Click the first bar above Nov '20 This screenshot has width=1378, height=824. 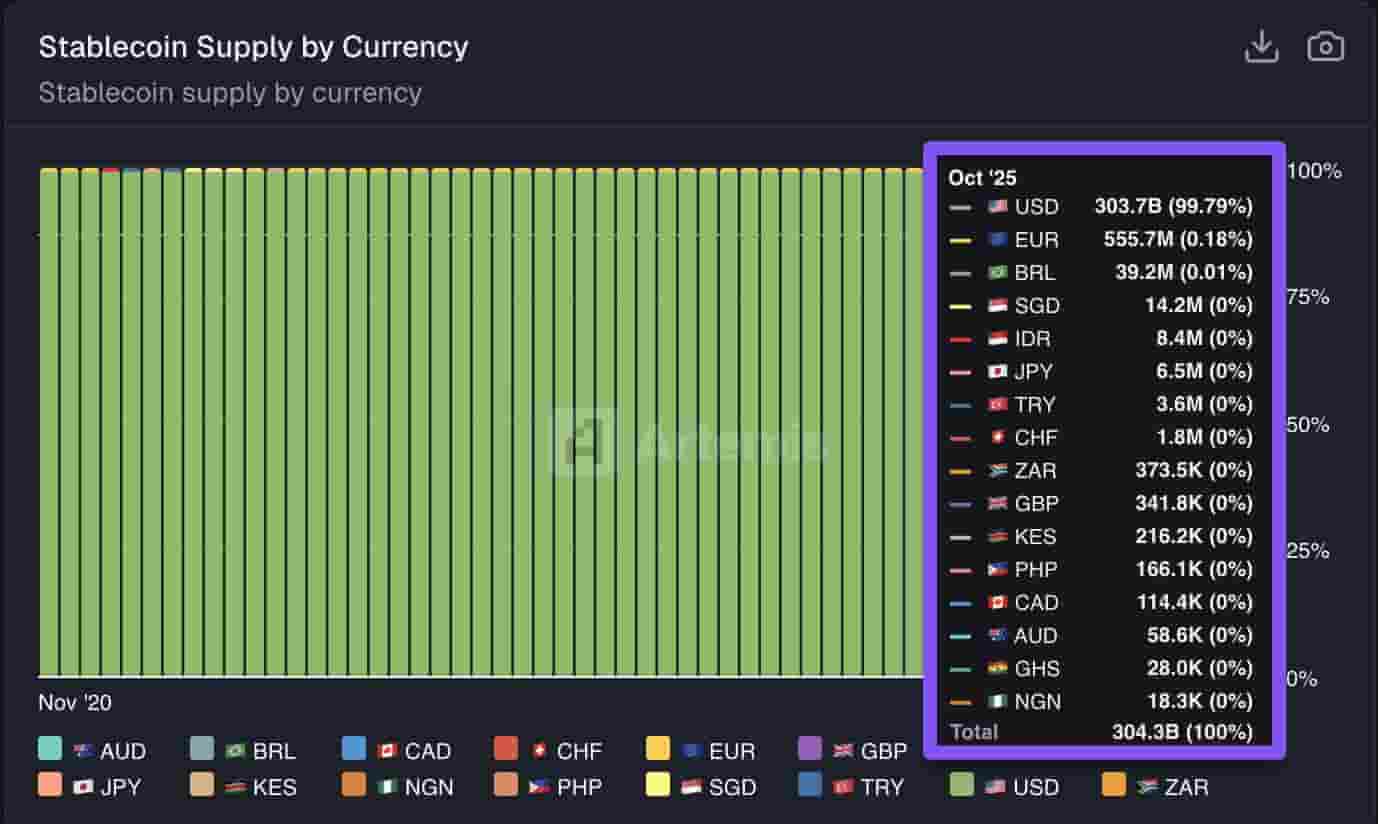(49, 422)
